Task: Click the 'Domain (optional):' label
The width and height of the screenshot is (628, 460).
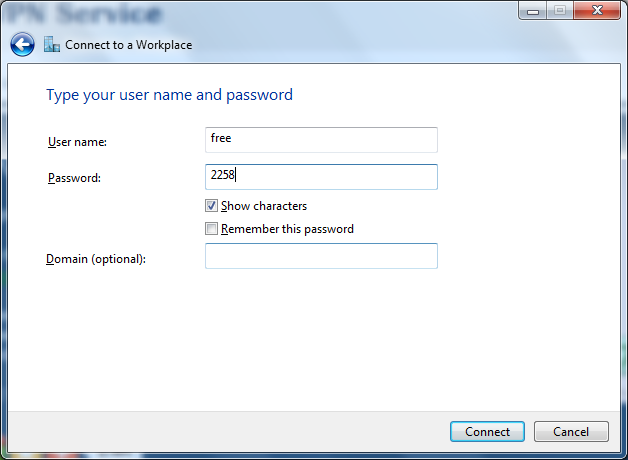Action: (x=96, y=259)
